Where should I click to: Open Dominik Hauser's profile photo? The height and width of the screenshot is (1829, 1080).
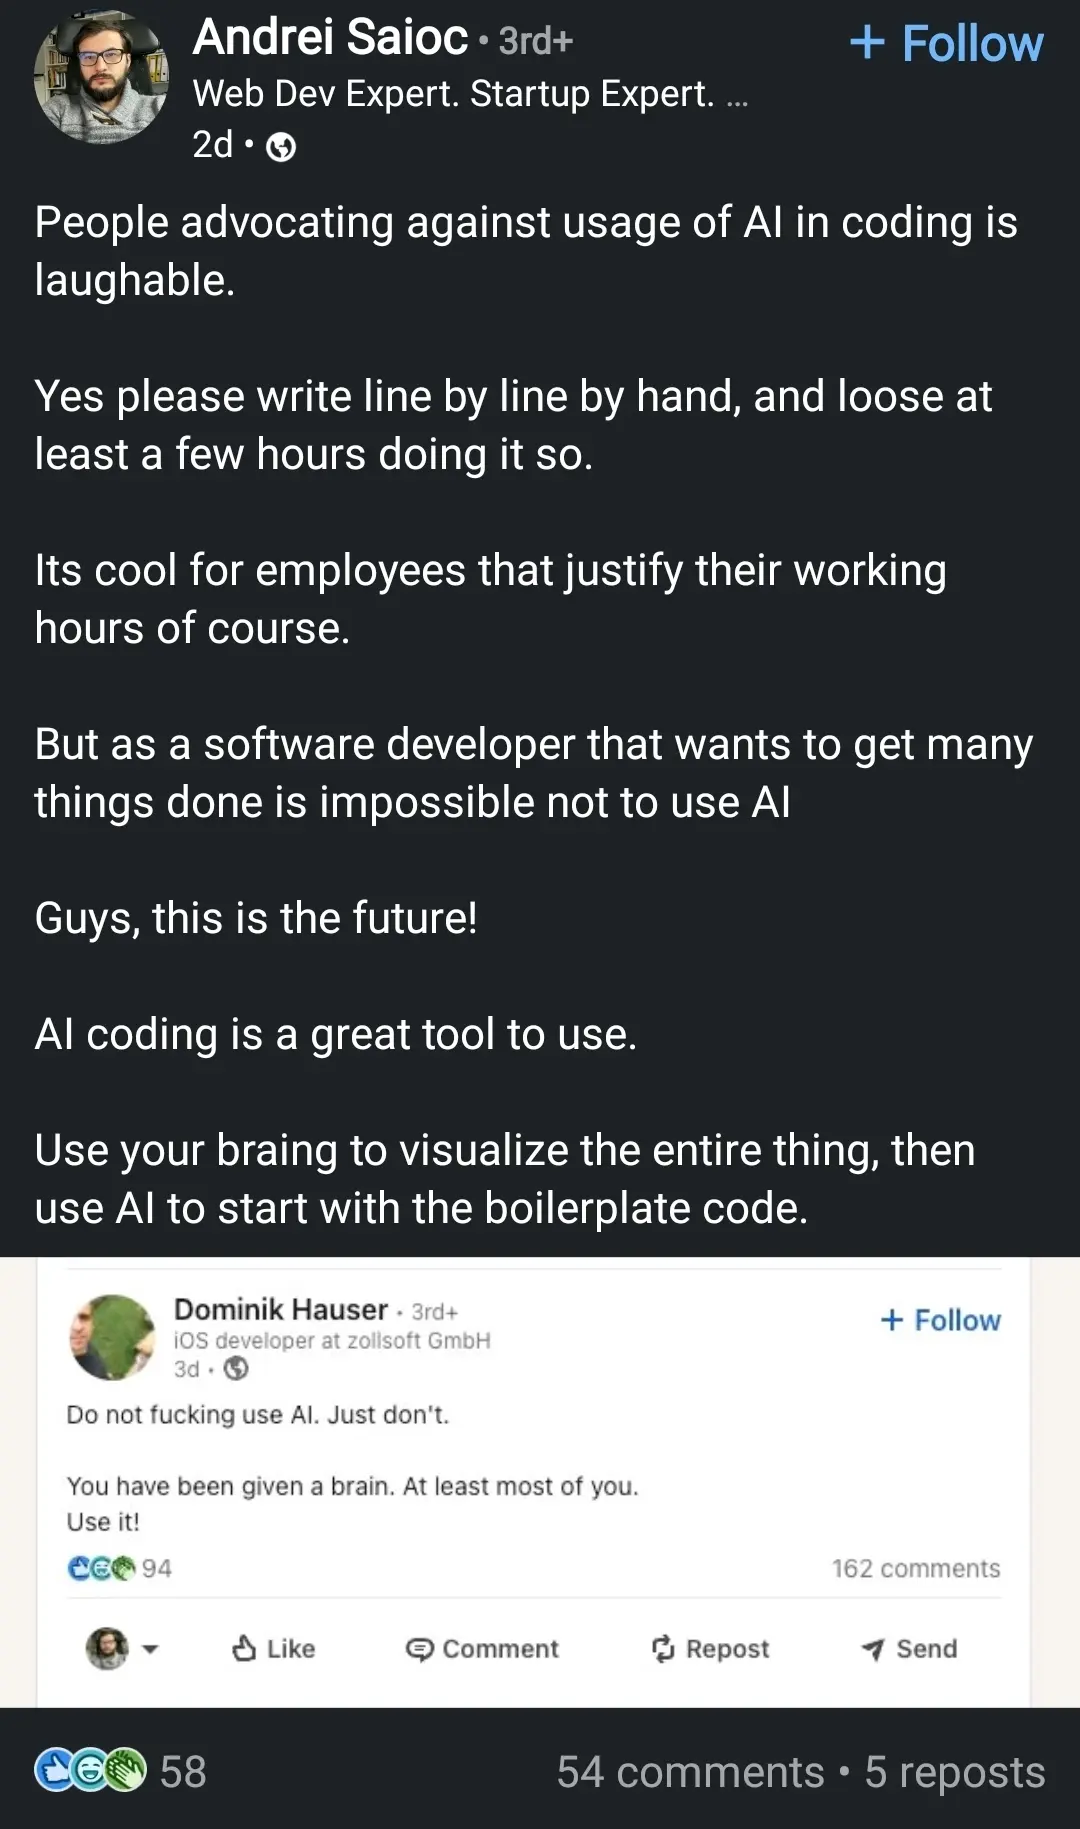click(x=112, y=1337)
